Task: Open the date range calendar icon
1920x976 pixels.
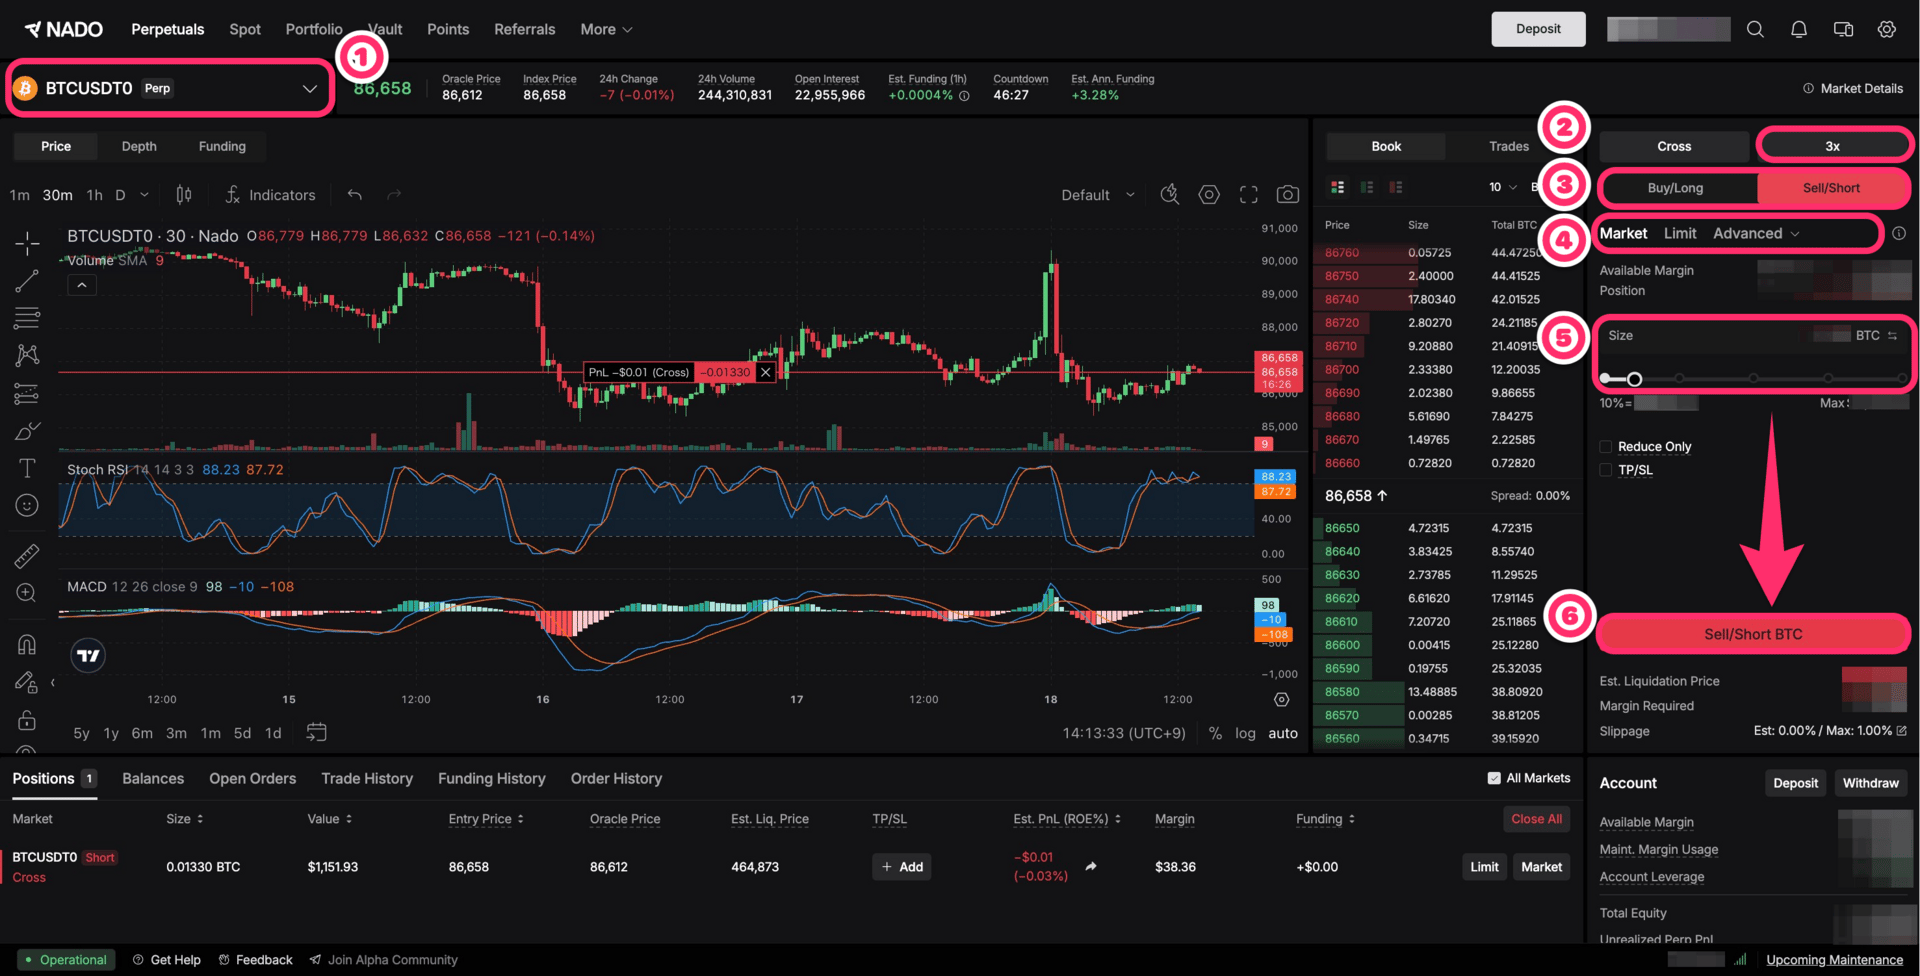Action: click(x=316, y=733)
